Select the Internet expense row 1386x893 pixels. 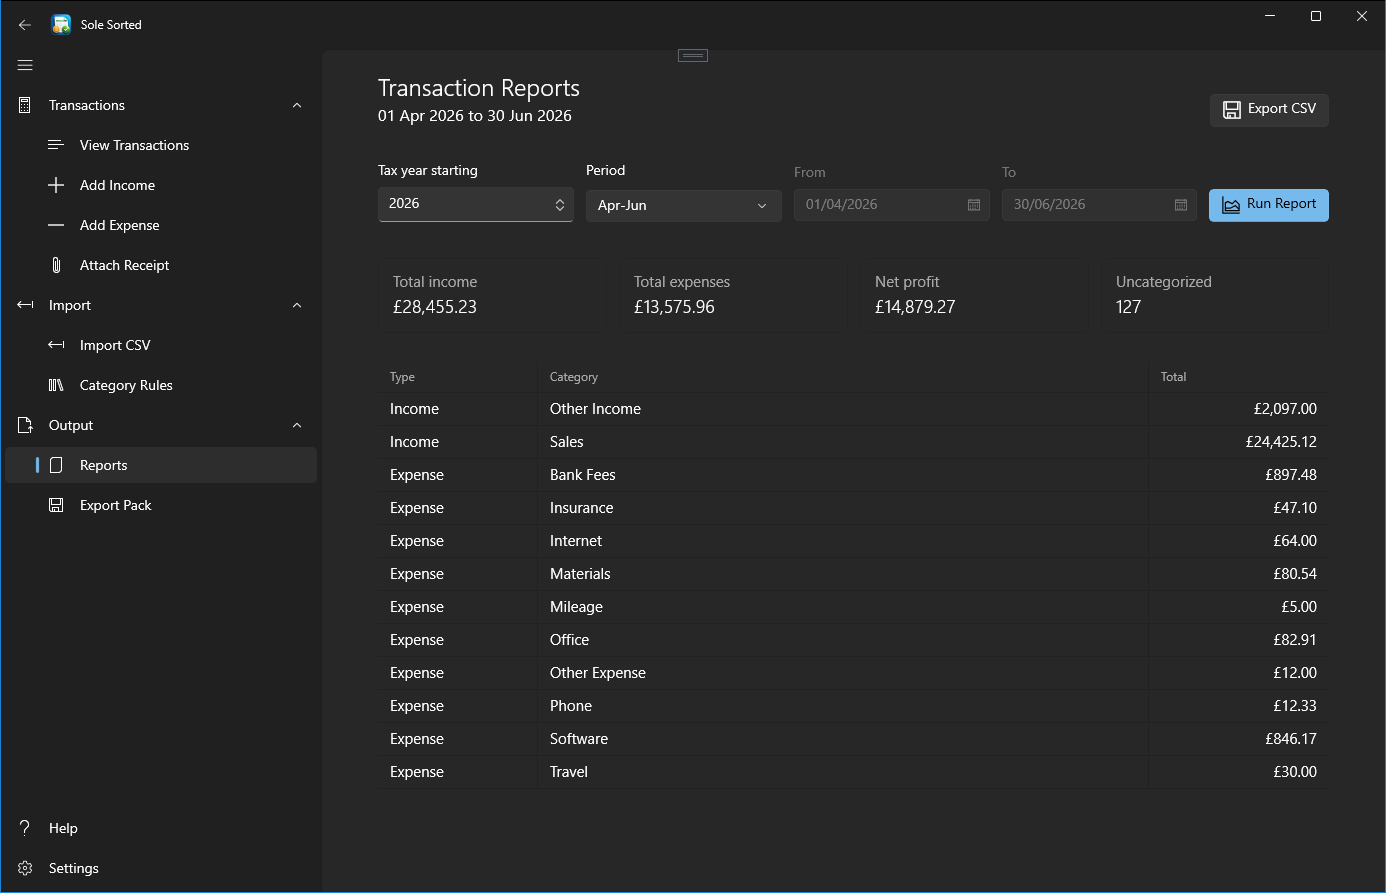853,541
